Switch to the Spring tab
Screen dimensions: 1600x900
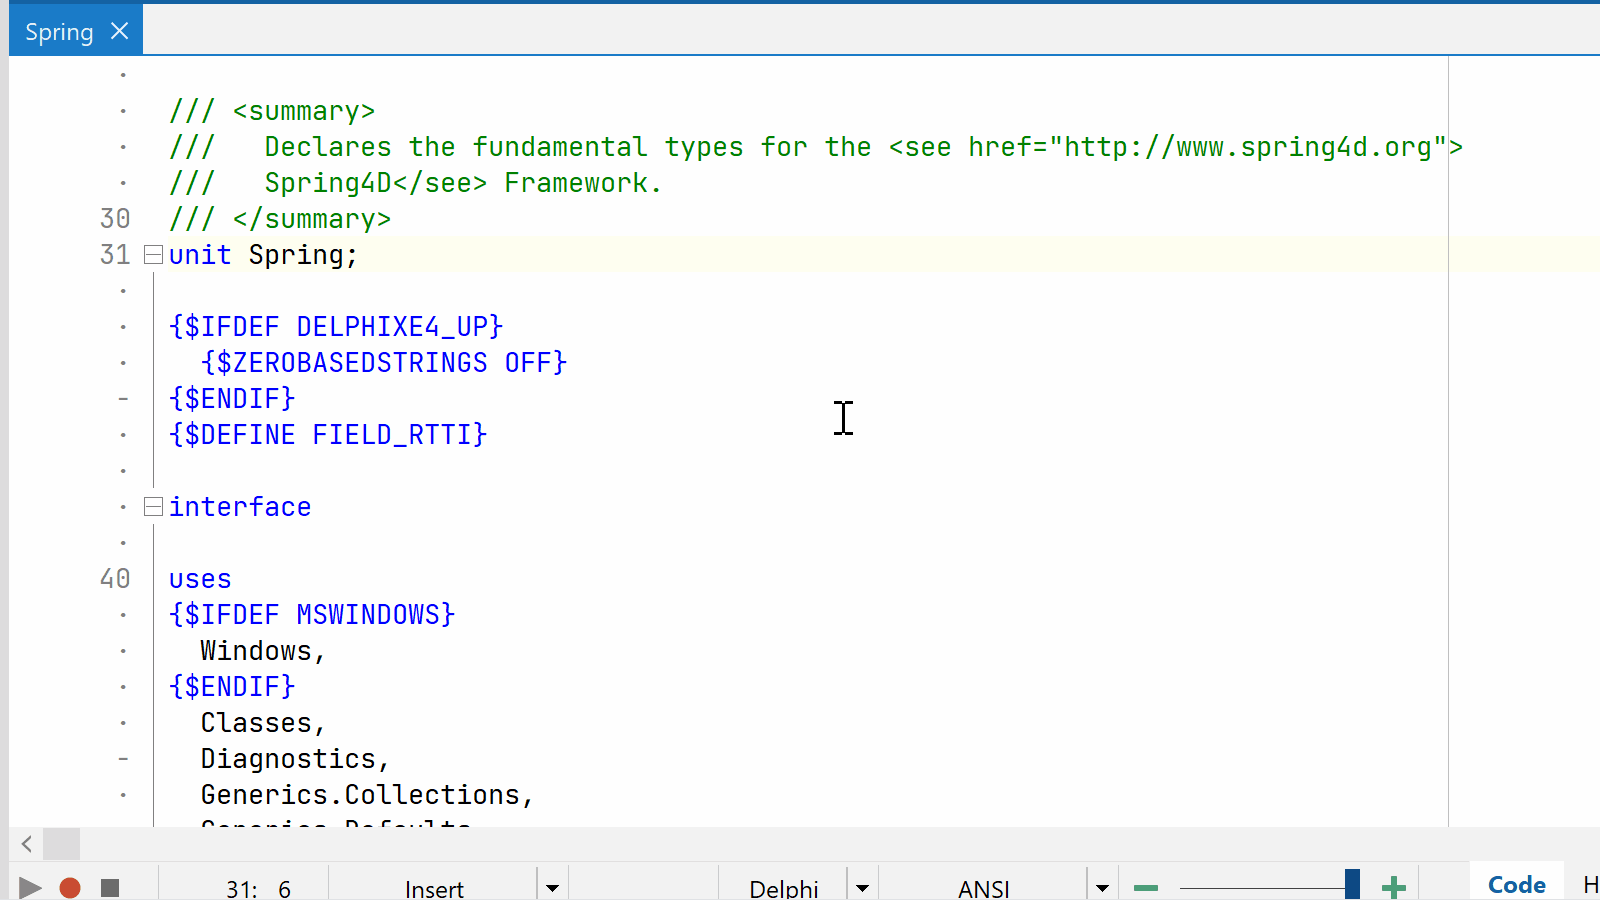59,32
